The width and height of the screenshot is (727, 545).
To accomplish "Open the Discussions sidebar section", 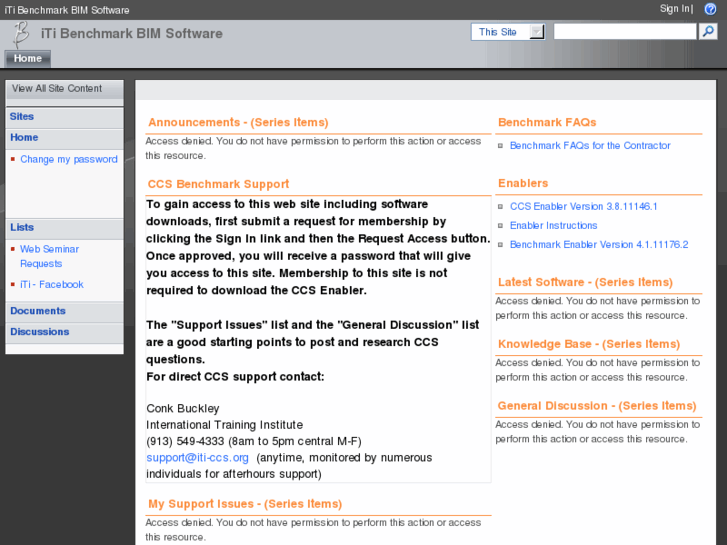I will point(39,332).
